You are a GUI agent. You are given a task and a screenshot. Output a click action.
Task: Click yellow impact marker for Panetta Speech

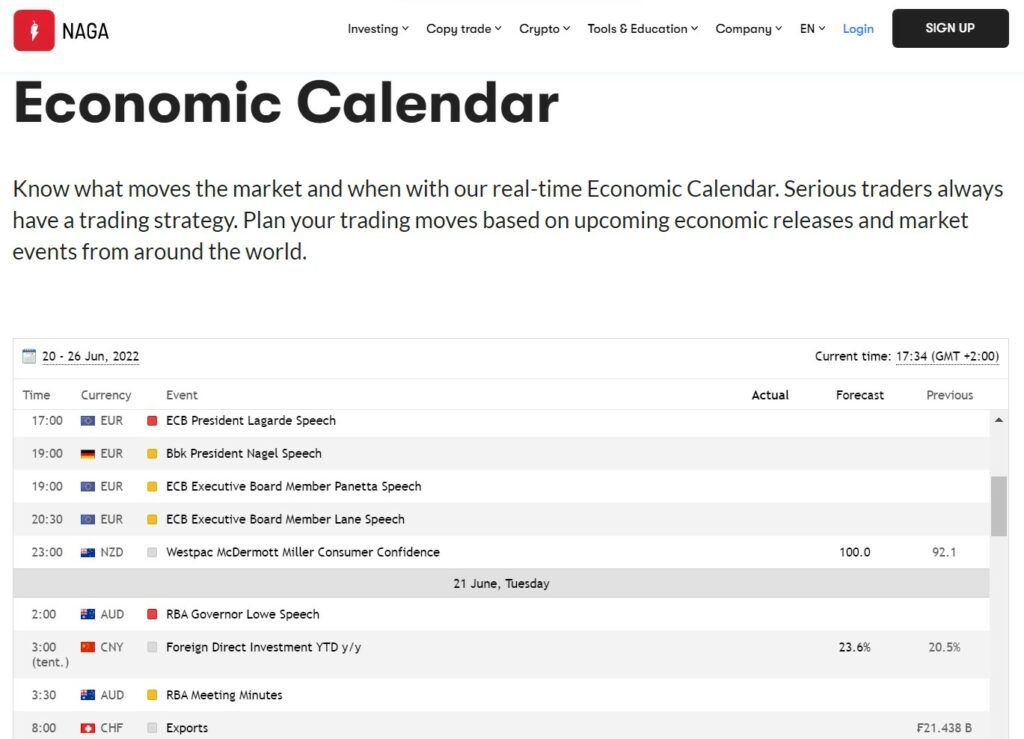(x=152, y=486)
